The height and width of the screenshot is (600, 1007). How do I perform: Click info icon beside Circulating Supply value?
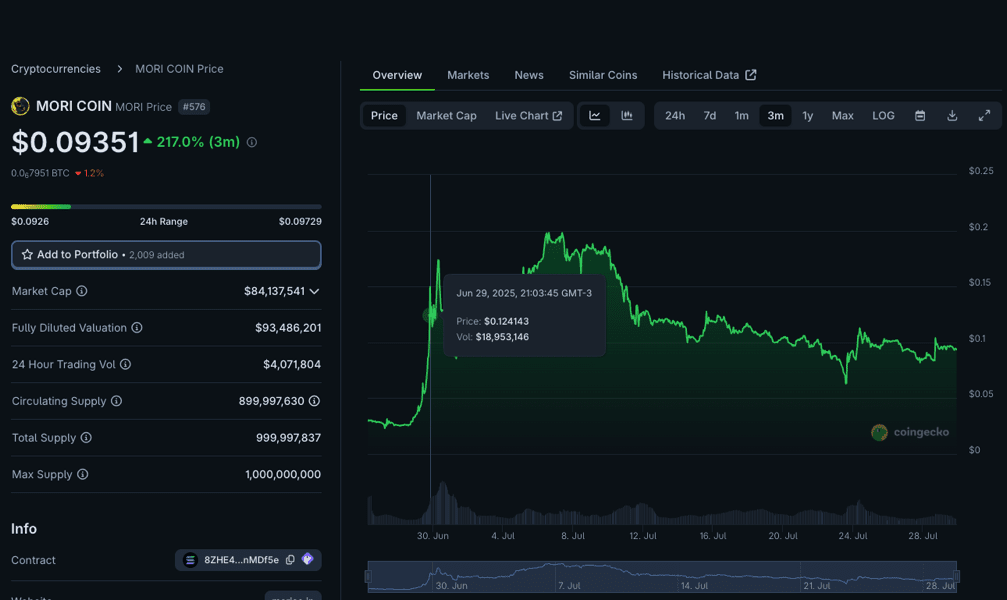coord(314,401)
